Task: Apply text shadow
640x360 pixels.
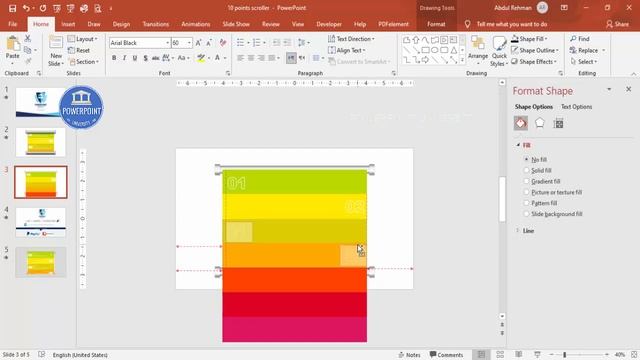Action: point(145,58)
